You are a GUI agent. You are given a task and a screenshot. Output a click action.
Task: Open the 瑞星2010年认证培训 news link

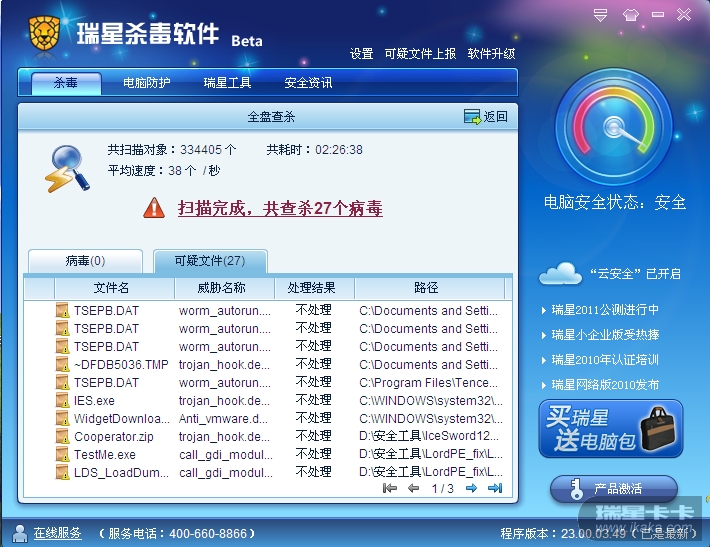point(604,360)
